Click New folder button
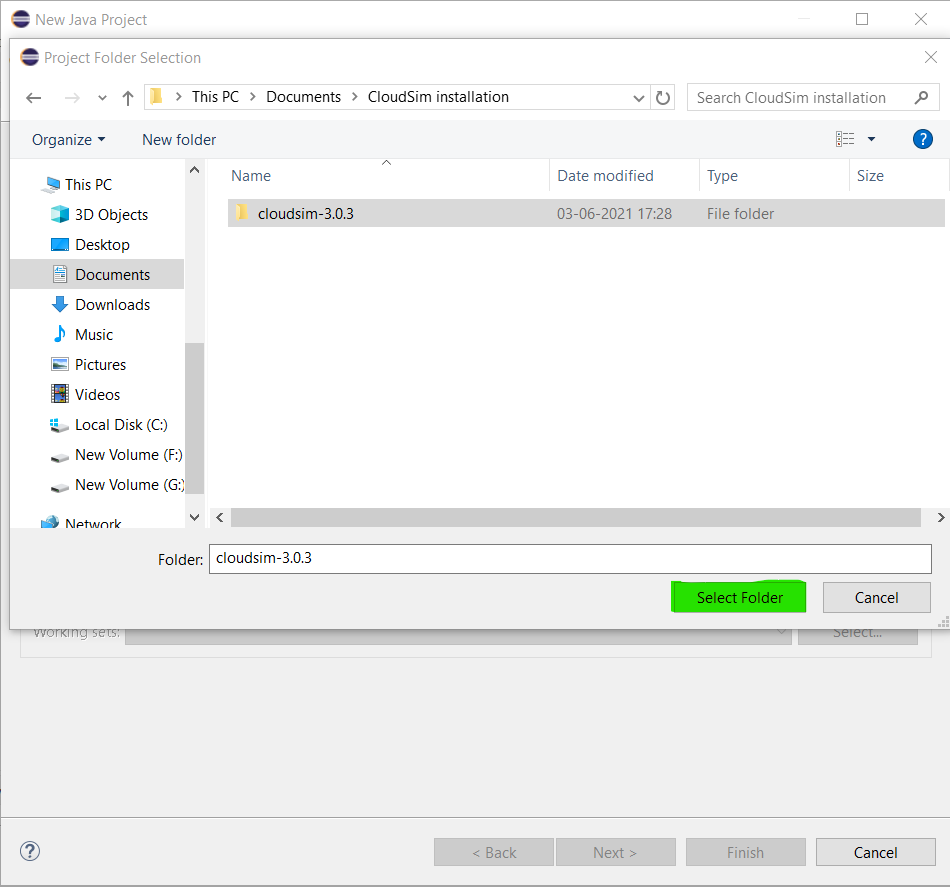 [179, 140]
